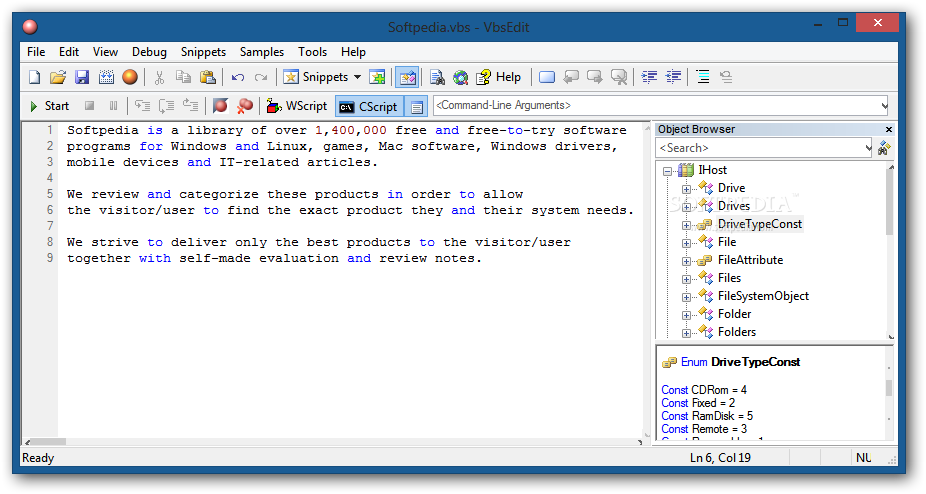This screenshot has width=926, height=494.
Task: Open Find with the binoculars document icon
Action: coord(437,77)
